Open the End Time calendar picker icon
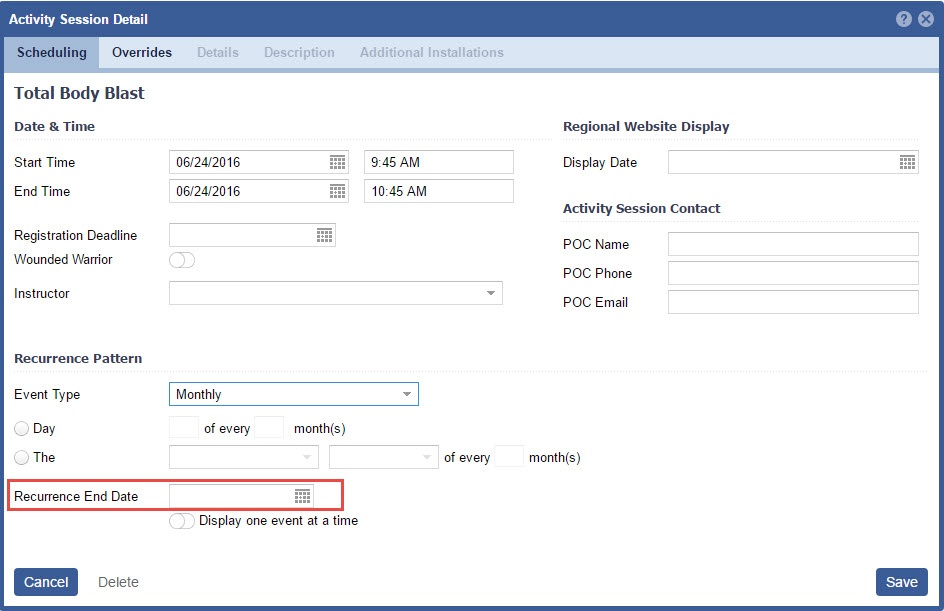Viewport: 944px width, 611px height. 337,191
